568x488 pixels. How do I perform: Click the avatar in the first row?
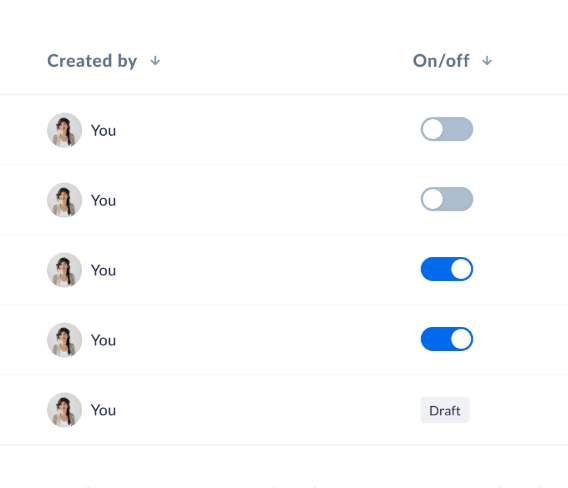pyautogui.click(x=64, y=130)
